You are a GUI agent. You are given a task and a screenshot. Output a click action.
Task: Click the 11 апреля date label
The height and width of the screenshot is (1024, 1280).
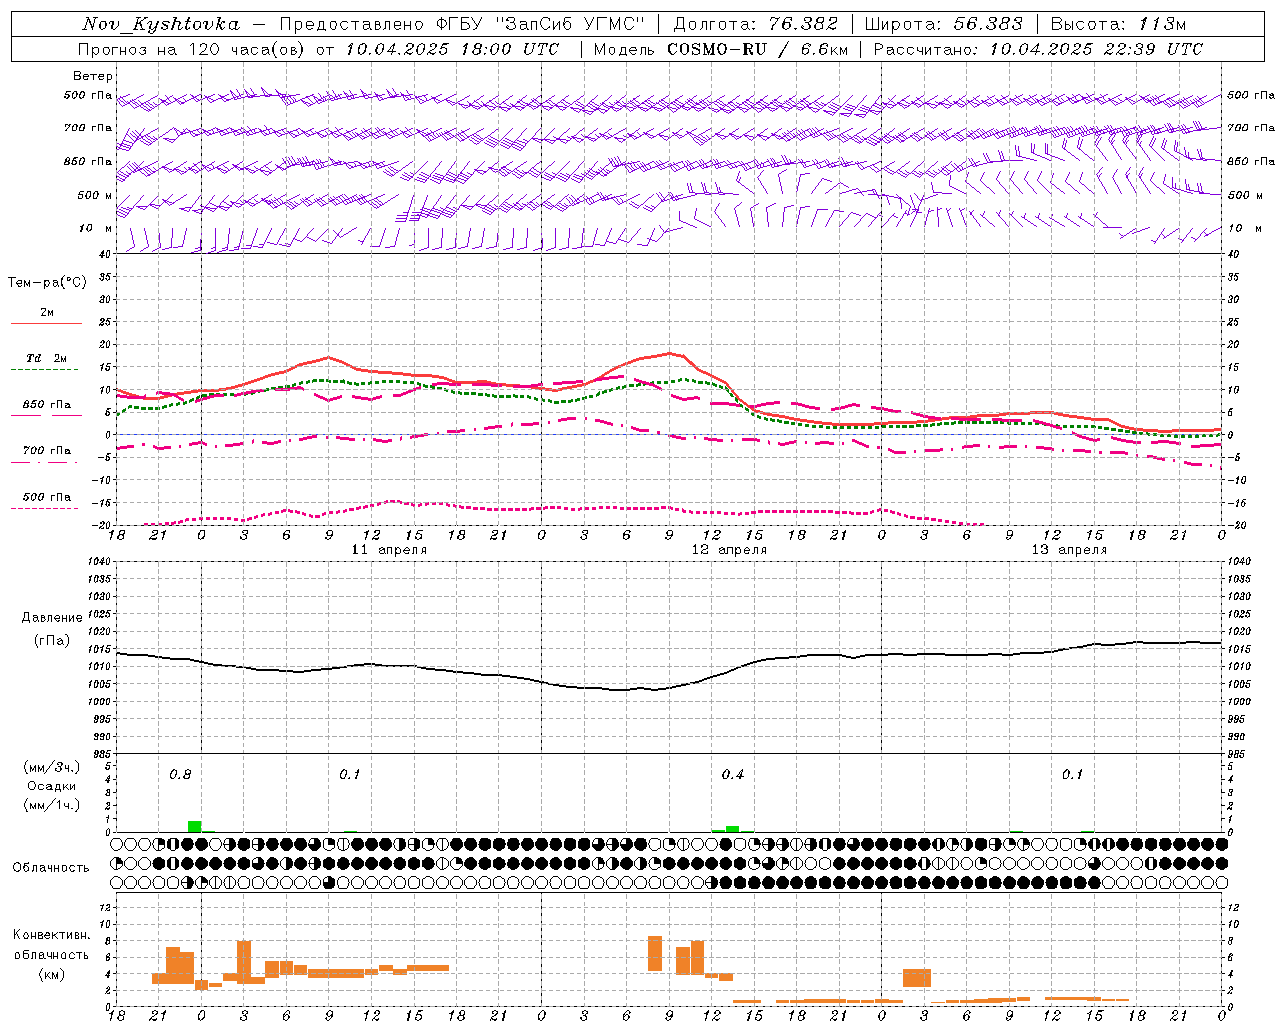(x=389, y=550)
